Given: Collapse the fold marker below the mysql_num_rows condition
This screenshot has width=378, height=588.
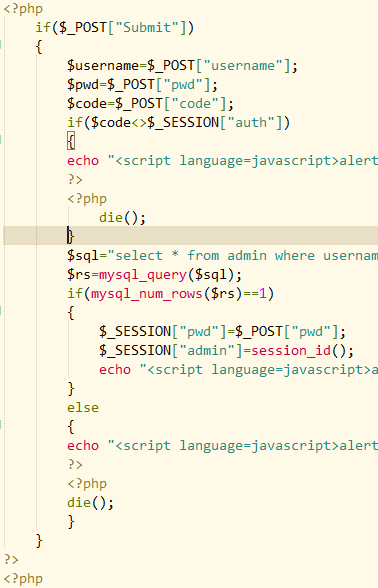Looking at the screenshot, I should click(x=1, y=310).
